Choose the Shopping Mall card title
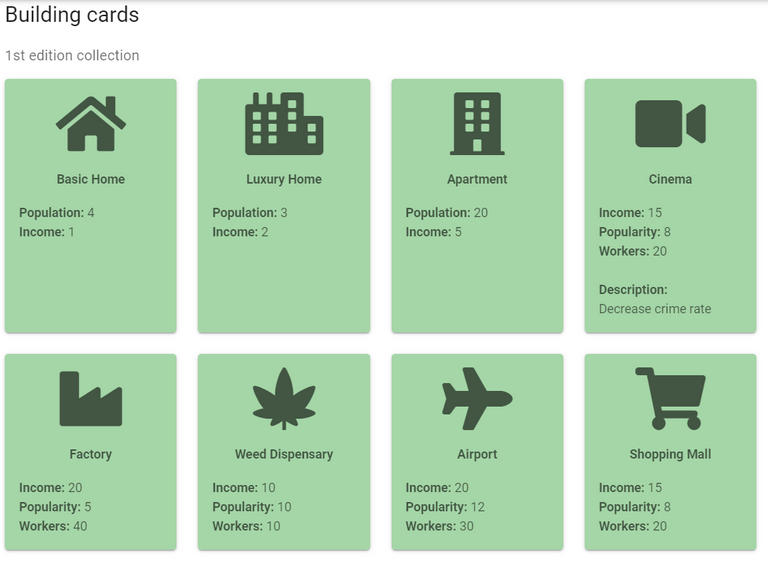This screenshot has width=768, height=565. (x=670, y=454)
